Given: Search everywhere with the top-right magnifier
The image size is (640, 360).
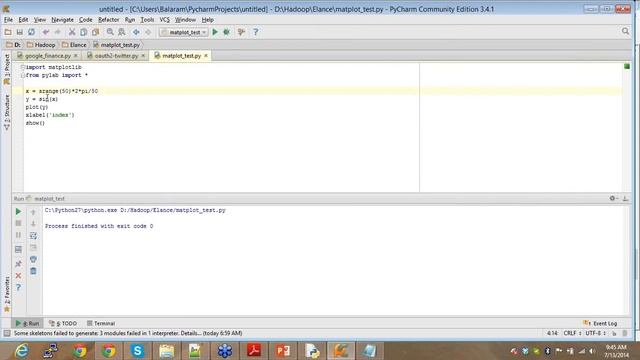Looking at the screenshot, I should coord(625,31).
